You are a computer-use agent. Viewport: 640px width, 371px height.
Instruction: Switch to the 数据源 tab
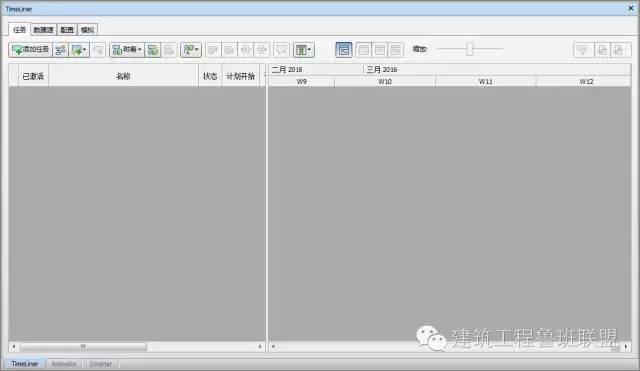[x=44, y=30]
